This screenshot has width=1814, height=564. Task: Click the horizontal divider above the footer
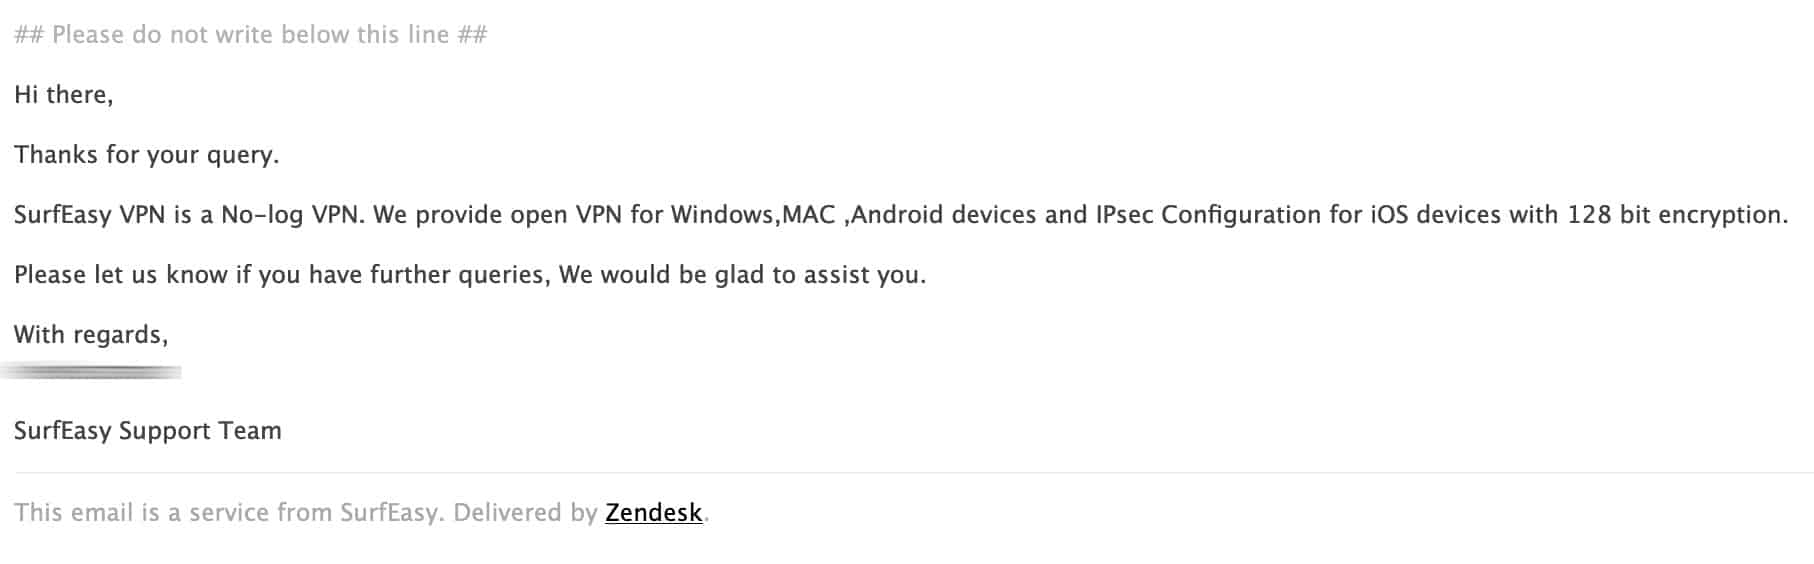pos(912,472)
